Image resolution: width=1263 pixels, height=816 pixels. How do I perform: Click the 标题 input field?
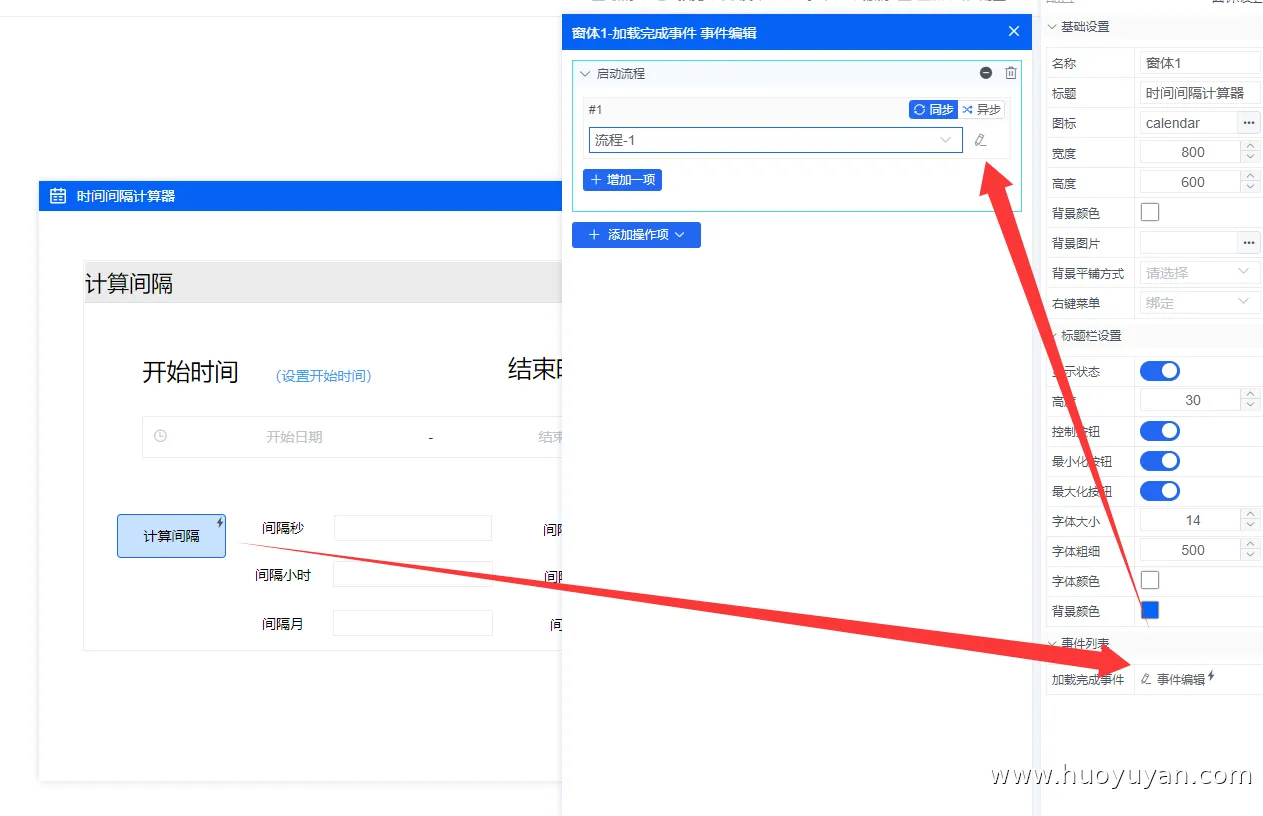point(1200,93)
